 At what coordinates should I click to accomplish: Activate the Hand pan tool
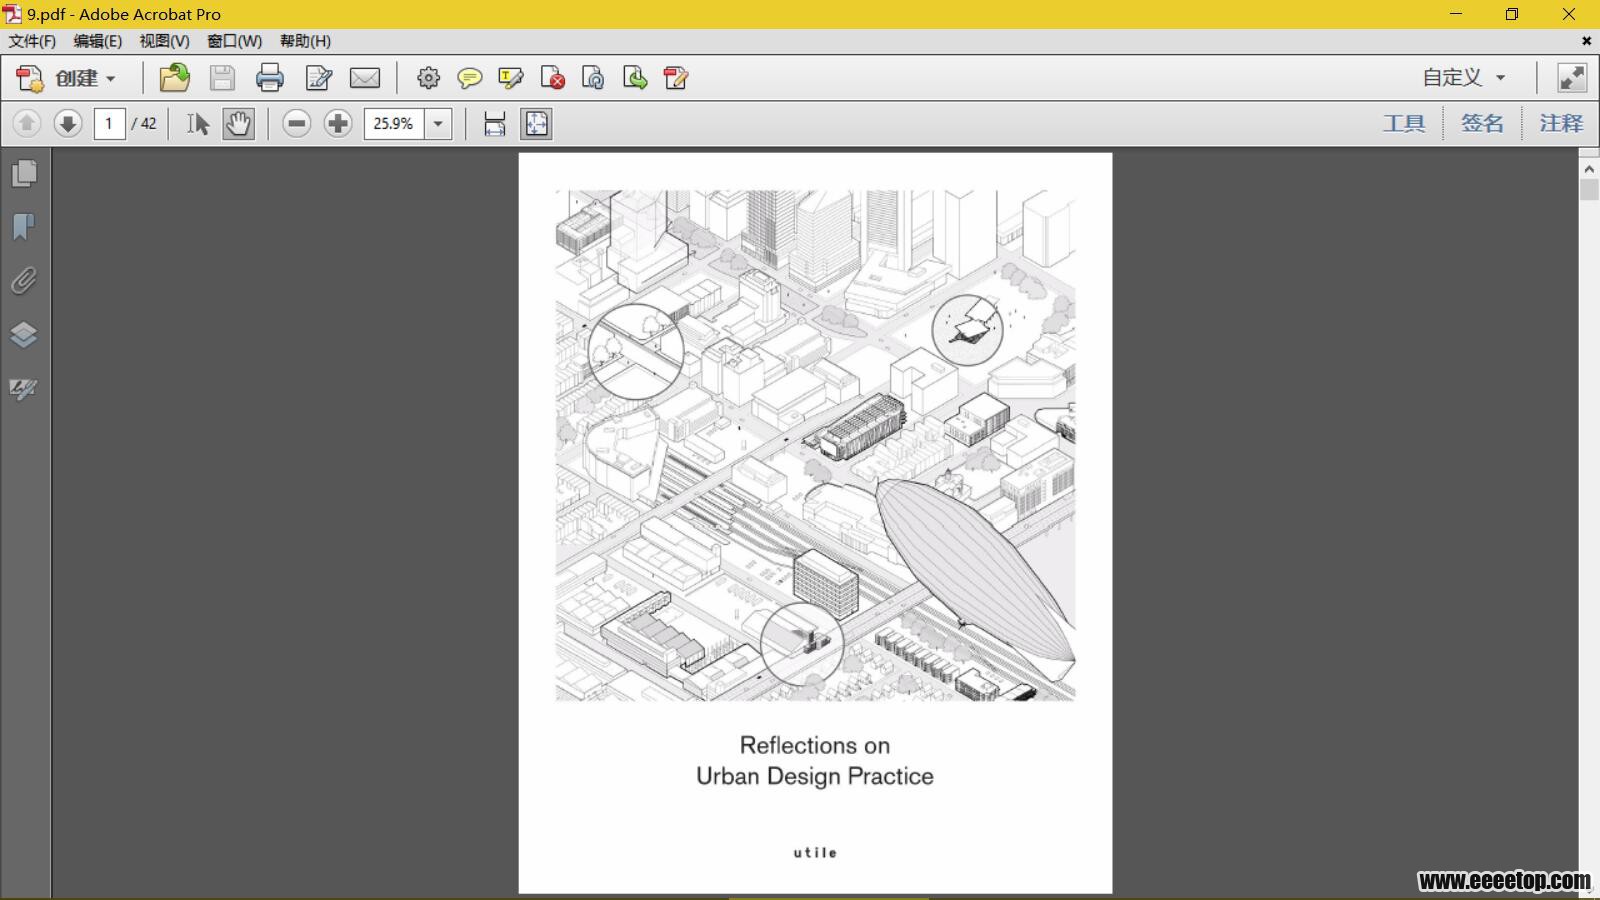coord(238,123)
